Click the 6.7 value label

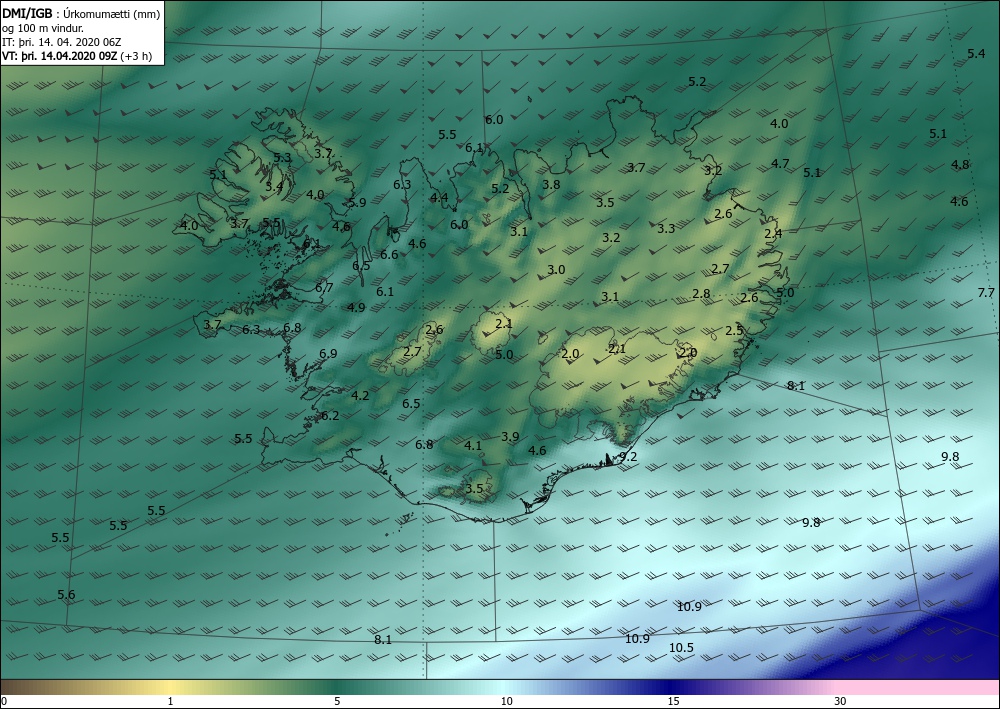(324, 288)
